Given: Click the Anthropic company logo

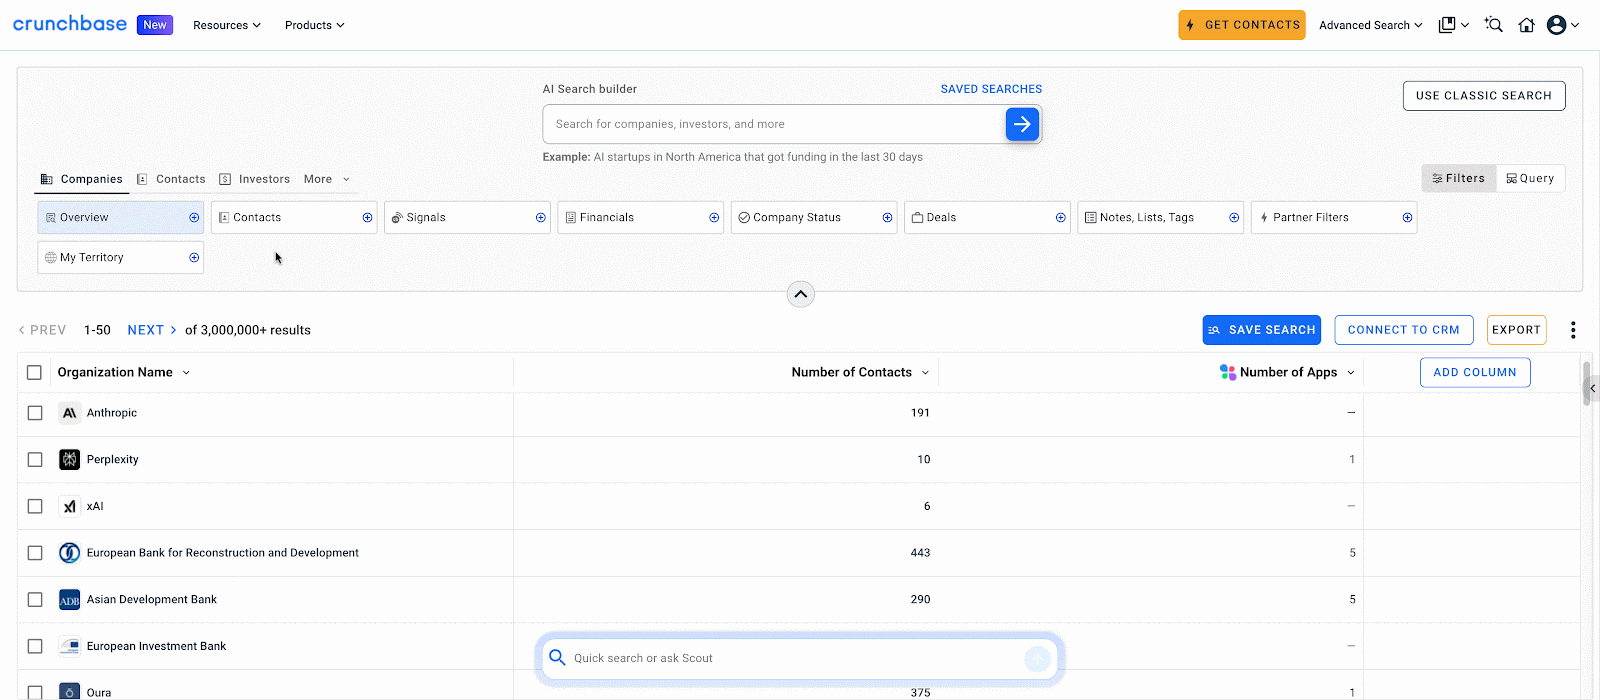Looking at the screenshot, I should [x=69, y=413].
